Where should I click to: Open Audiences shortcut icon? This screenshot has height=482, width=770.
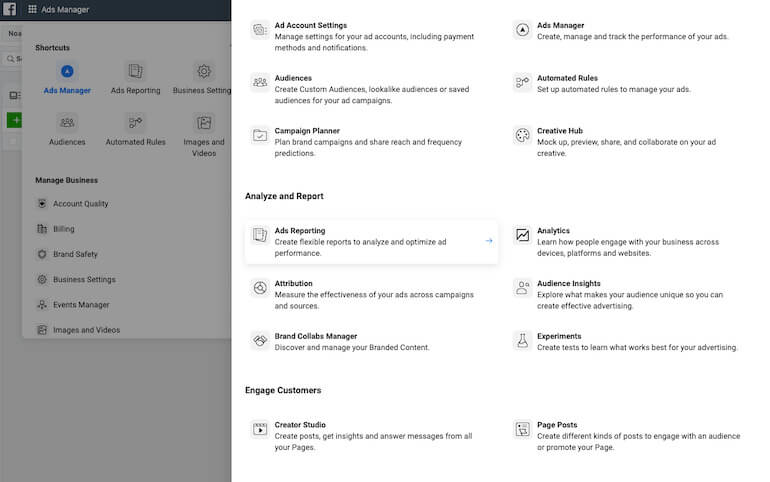pos(67,123)
